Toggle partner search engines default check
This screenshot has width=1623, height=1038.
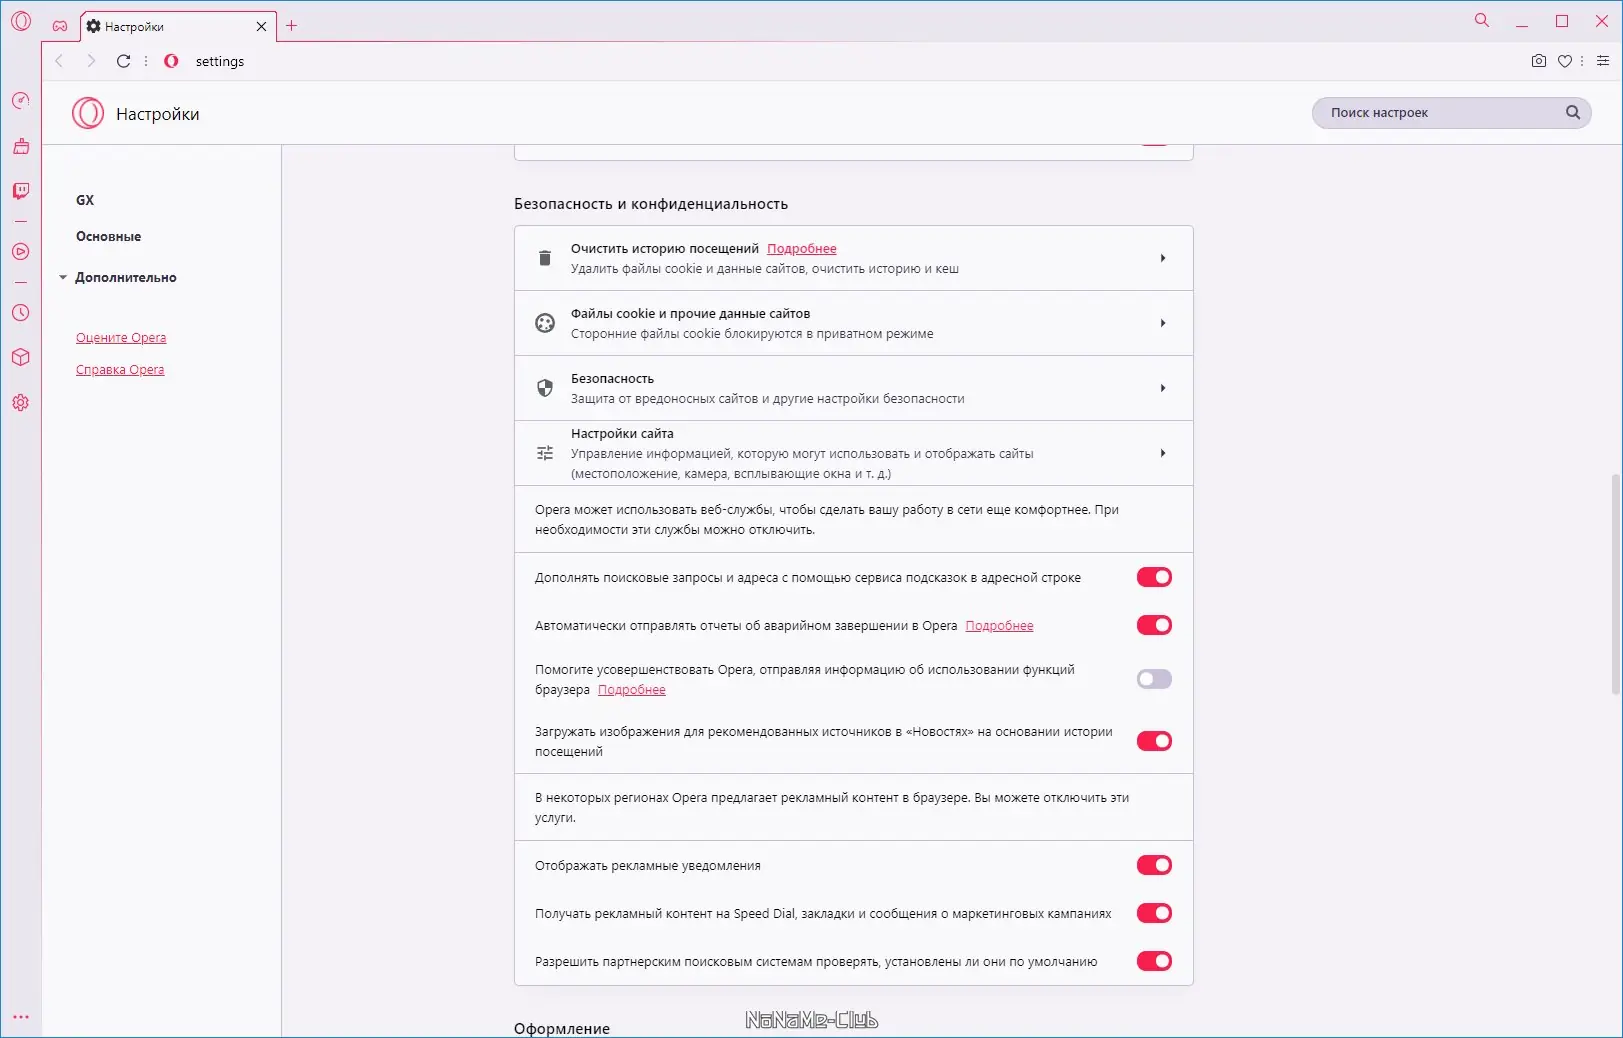(x=1154, y=961)
